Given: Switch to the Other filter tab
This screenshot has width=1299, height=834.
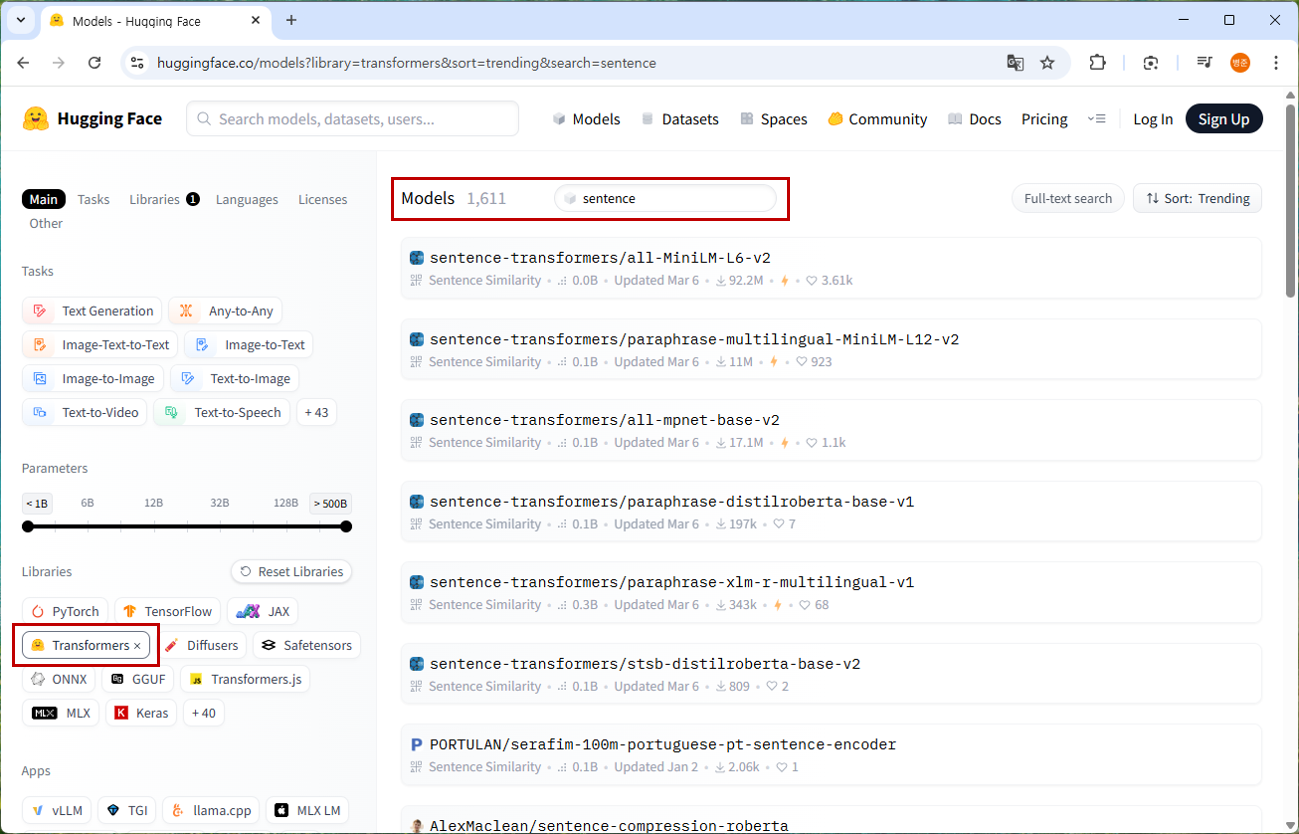Looking at the screenshot, I should tap(46, 223).
